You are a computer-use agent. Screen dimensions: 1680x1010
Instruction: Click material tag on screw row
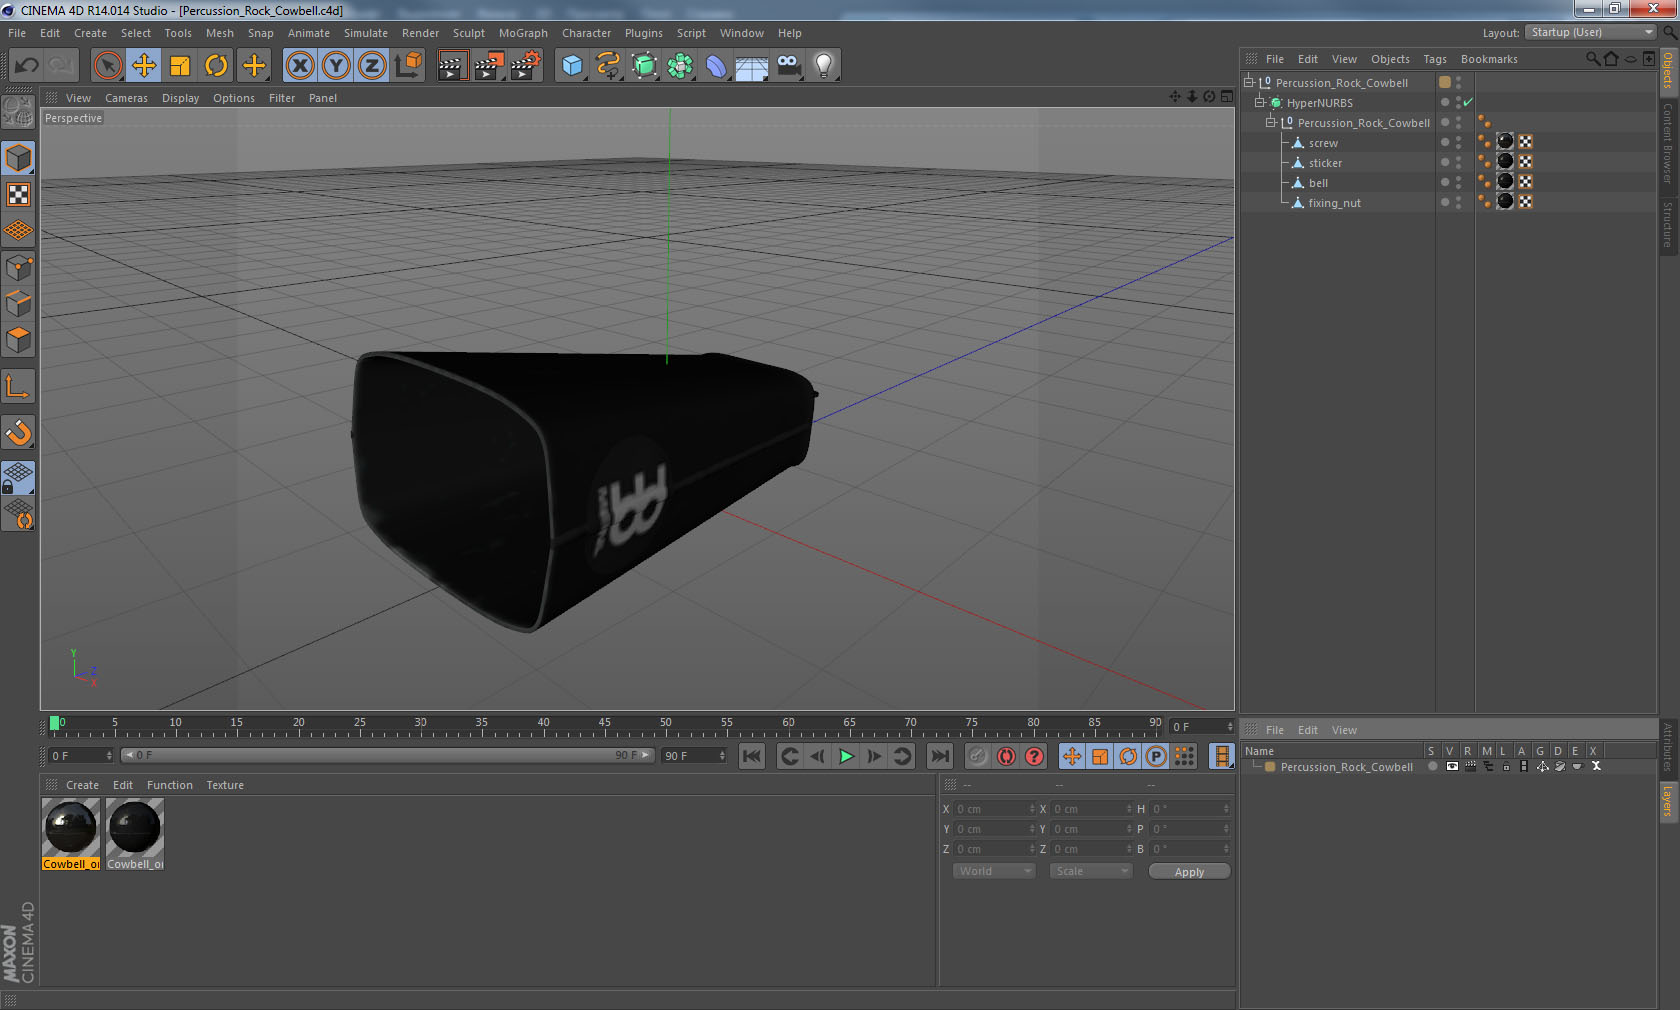point(1505,142)
